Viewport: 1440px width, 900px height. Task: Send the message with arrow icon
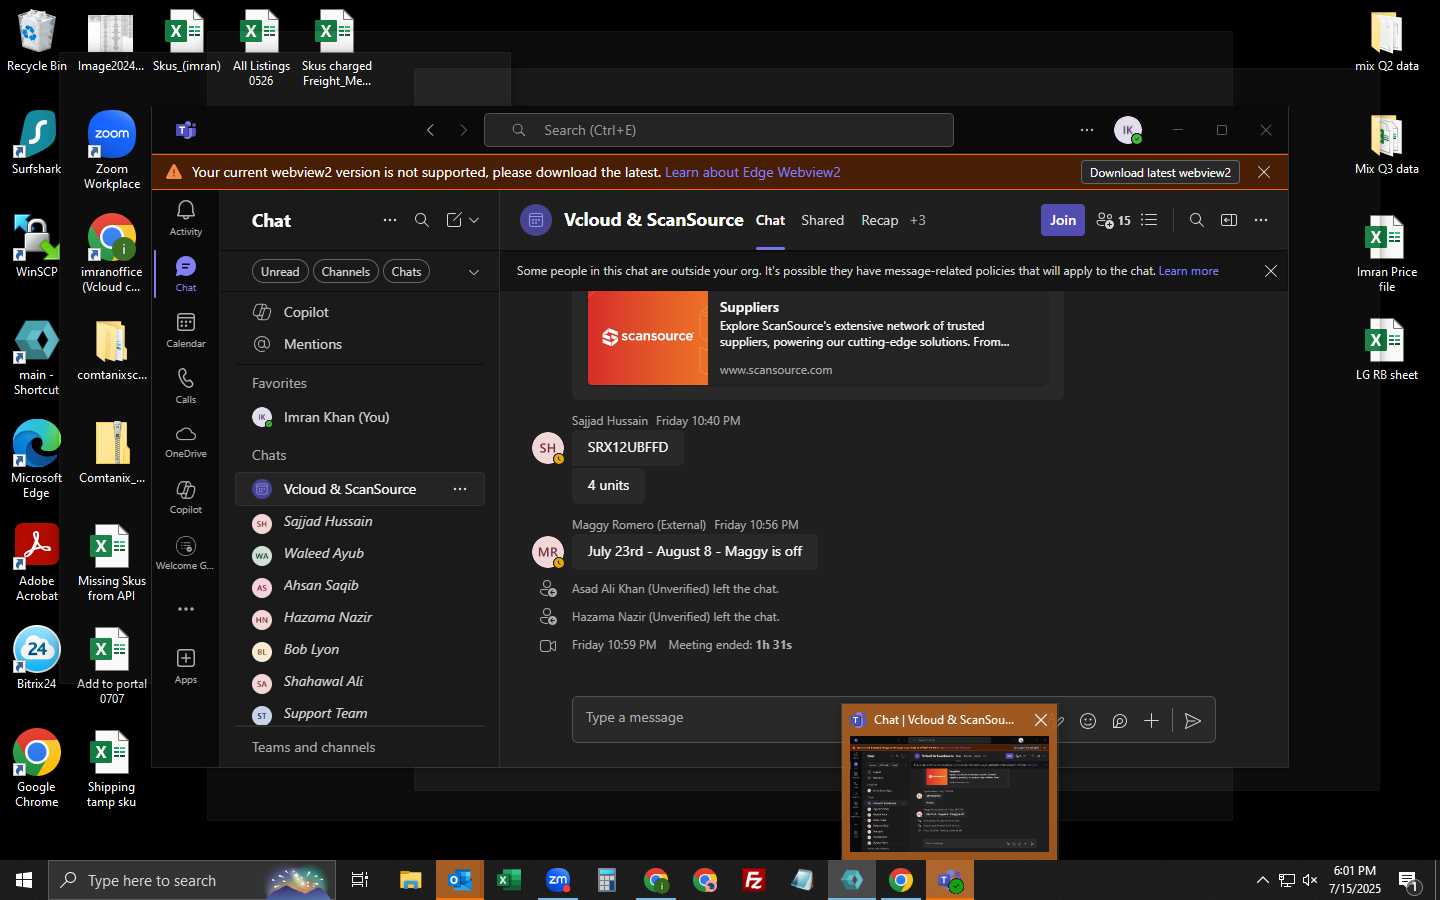(x=1192, y=721)
